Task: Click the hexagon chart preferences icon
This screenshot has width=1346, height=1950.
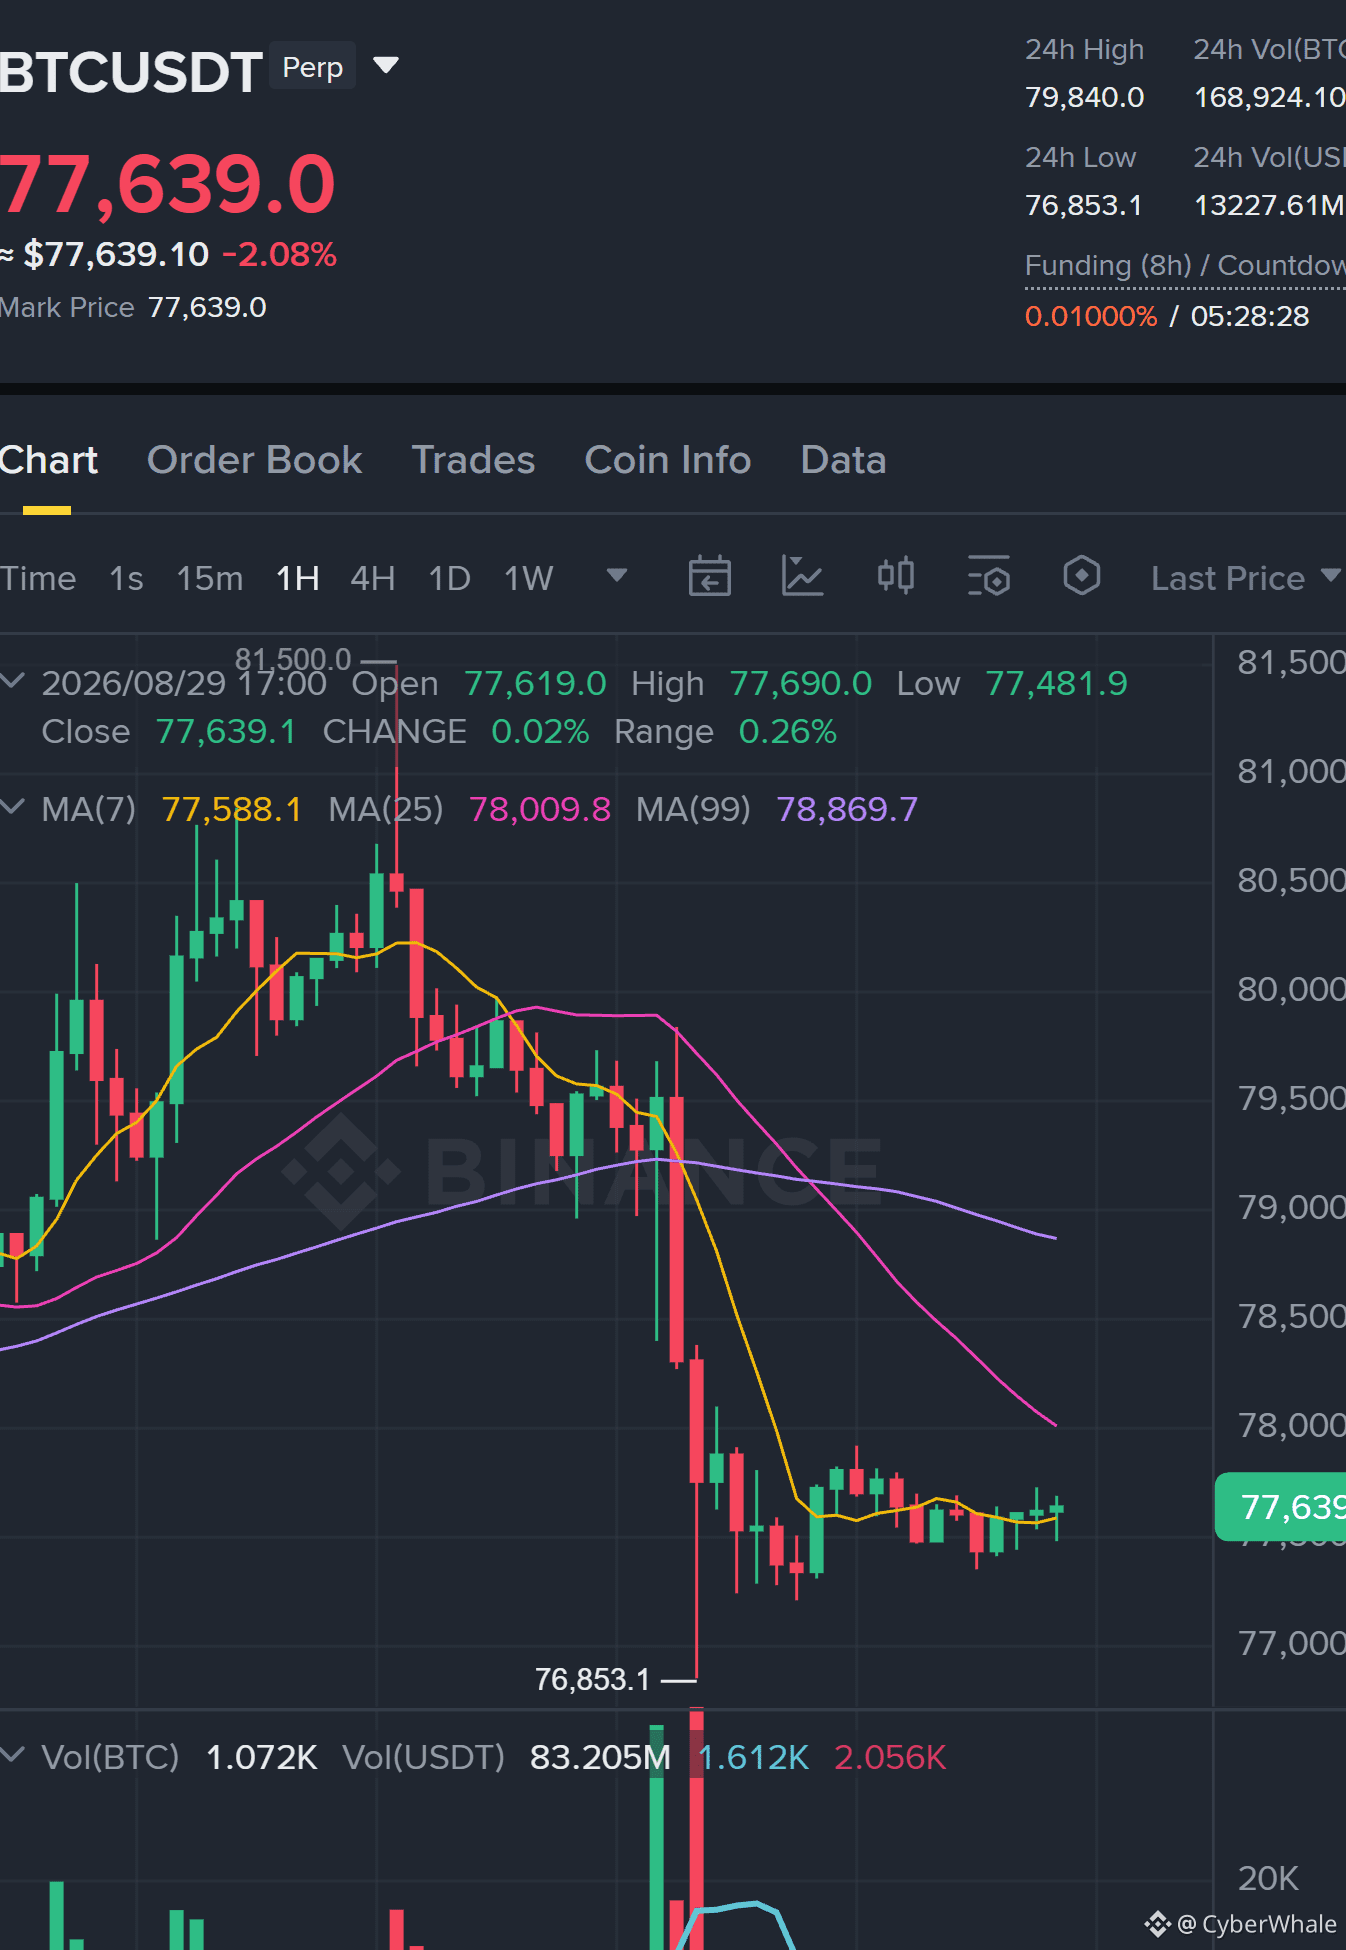Action: (x=1082, y=576)
